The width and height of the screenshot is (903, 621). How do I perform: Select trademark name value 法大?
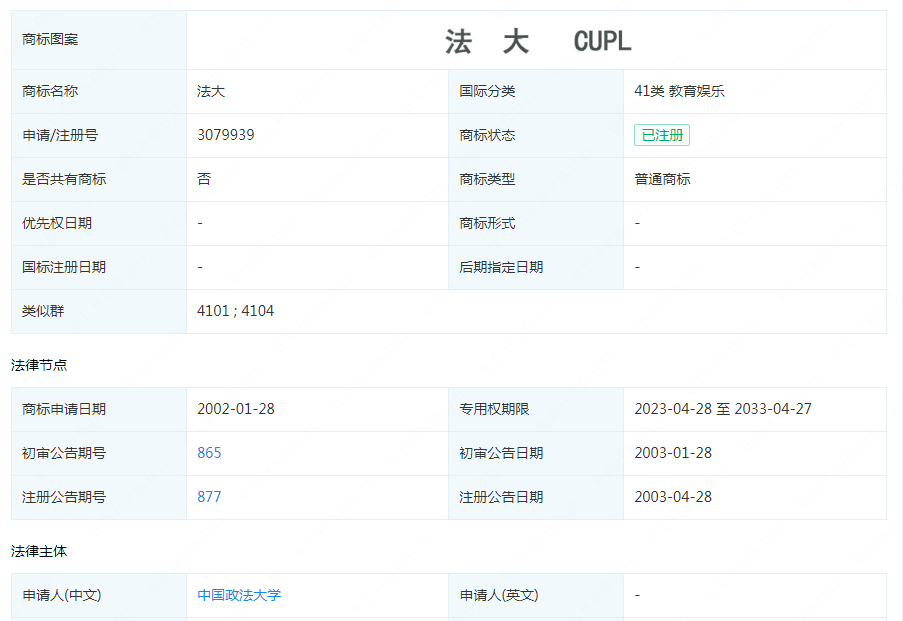click(211, 91)
